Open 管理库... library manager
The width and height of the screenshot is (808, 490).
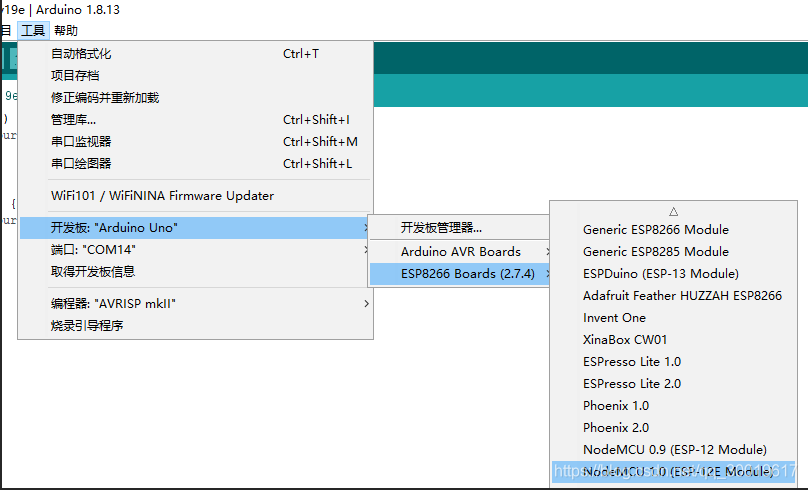pyautogui.click(x=195, y=120)
